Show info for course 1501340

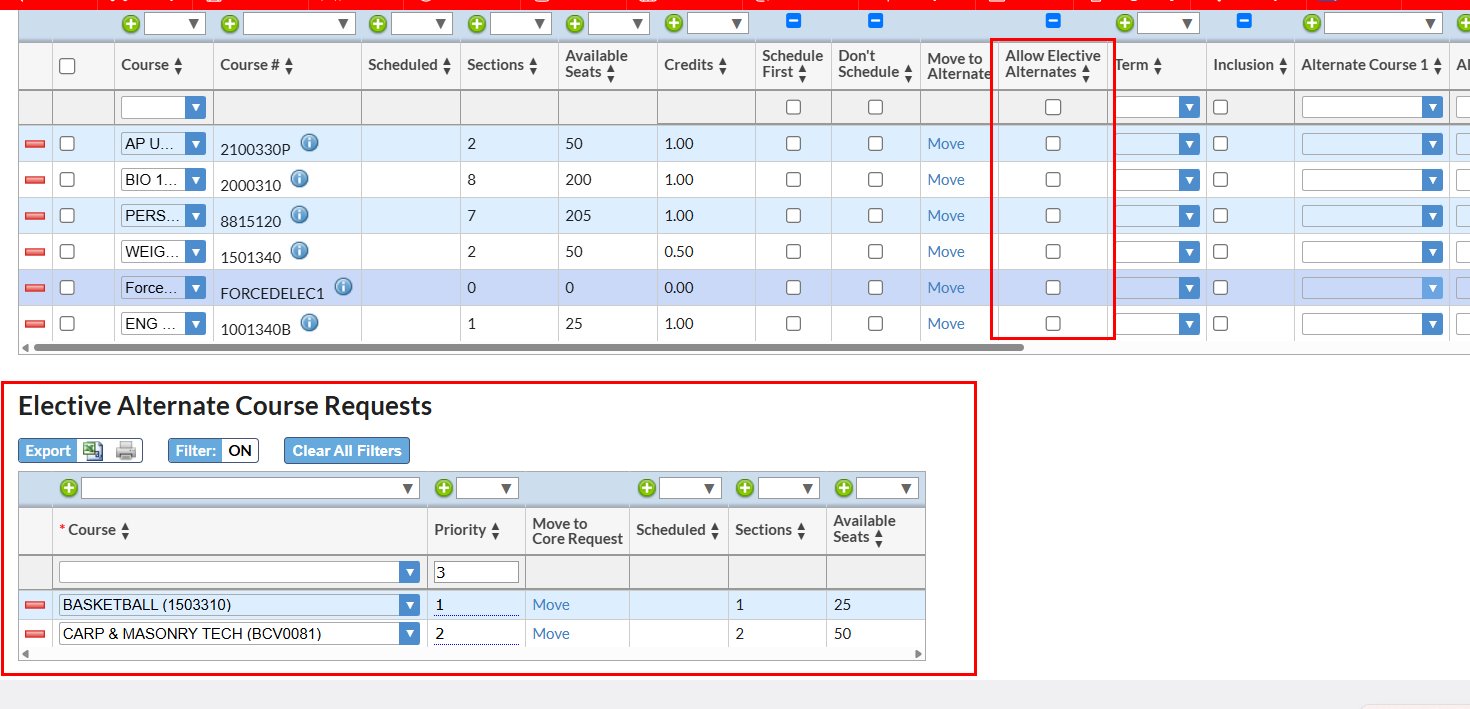pos(299,251)
